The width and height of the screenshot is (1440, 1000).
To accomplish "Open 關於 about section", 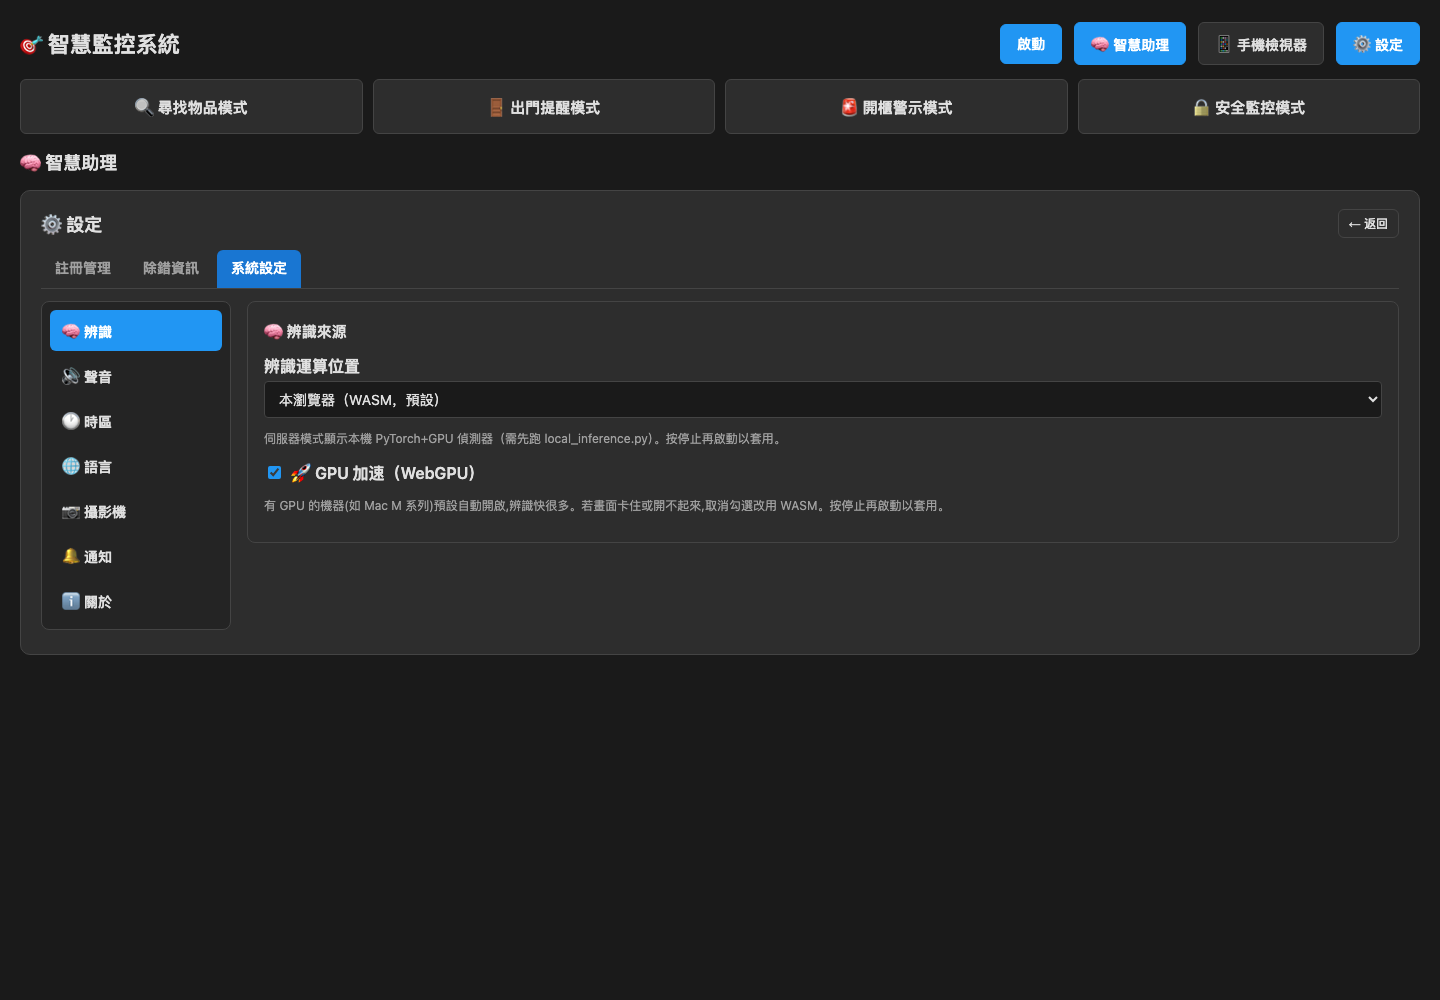I will click(x=136, y=601).
